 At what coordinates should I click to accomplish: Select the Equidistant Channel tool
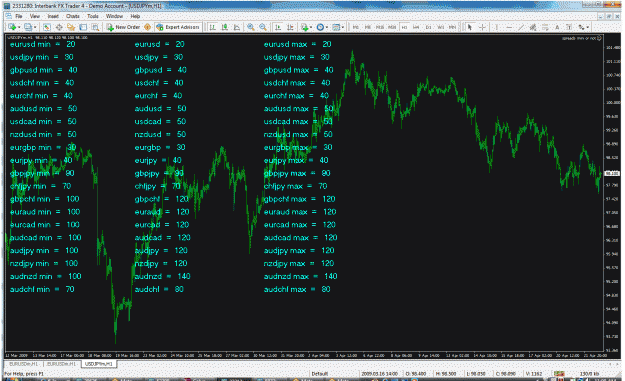pyautogui.click(x=533, y=27)
